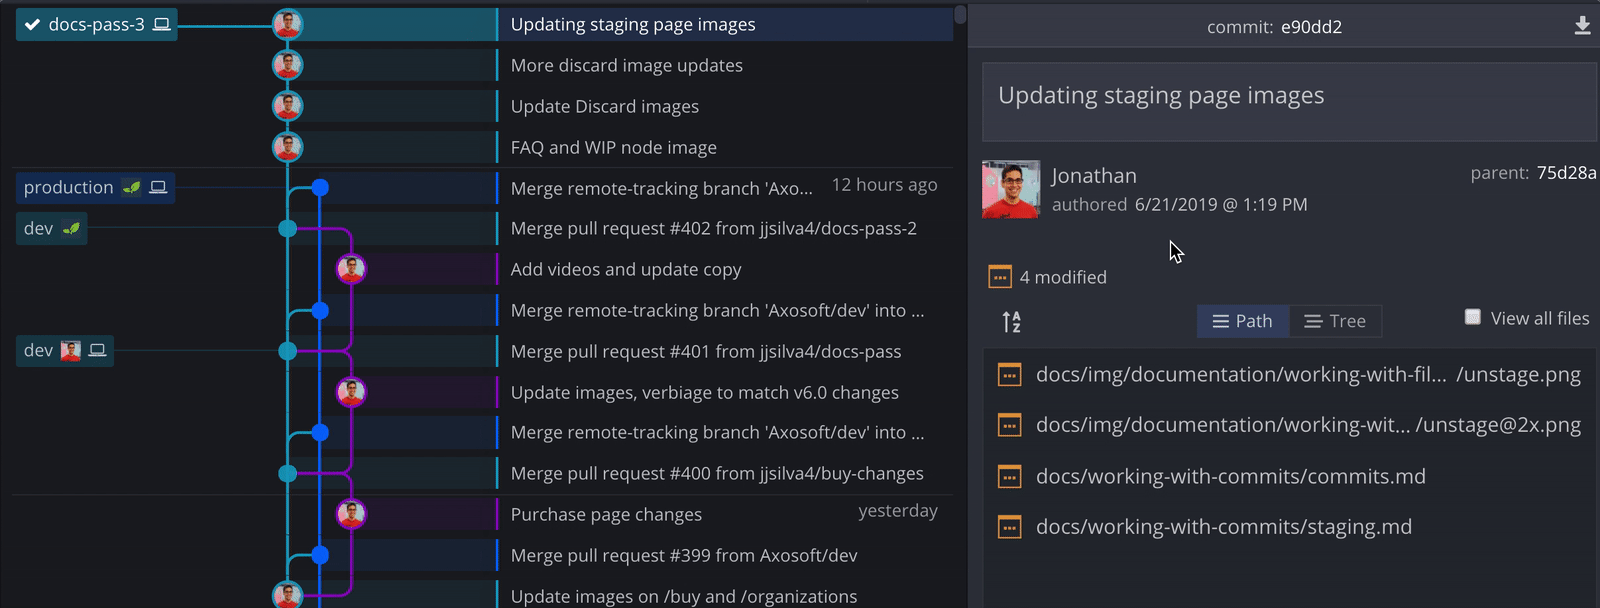Click the alphabetical sort icon above file list
The image size is (1600, 608).
[1011, 322]
